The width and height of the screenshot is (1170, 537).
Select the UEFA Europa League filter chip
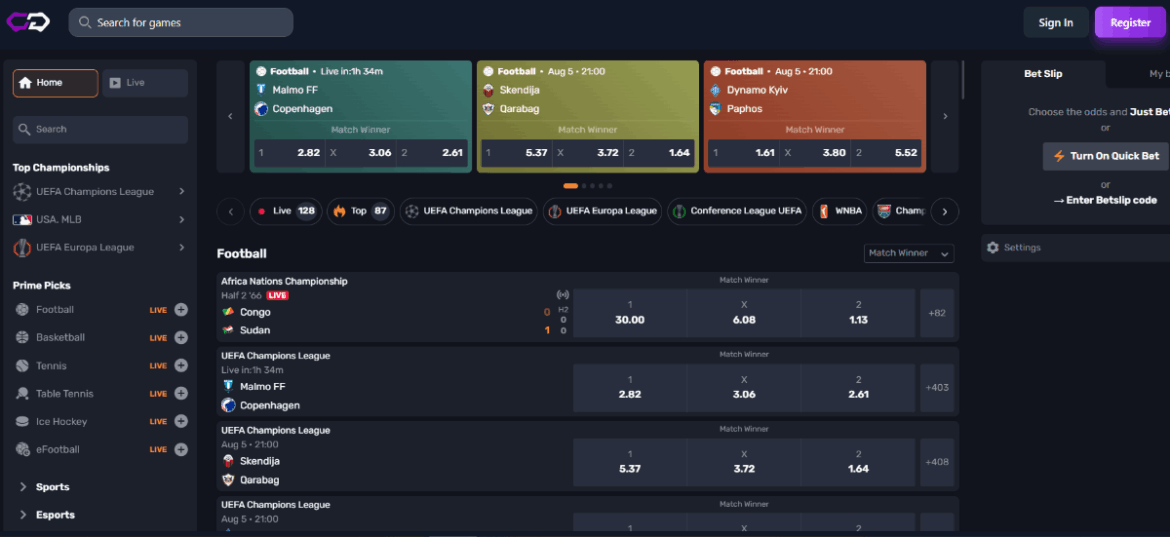[602, 211]
